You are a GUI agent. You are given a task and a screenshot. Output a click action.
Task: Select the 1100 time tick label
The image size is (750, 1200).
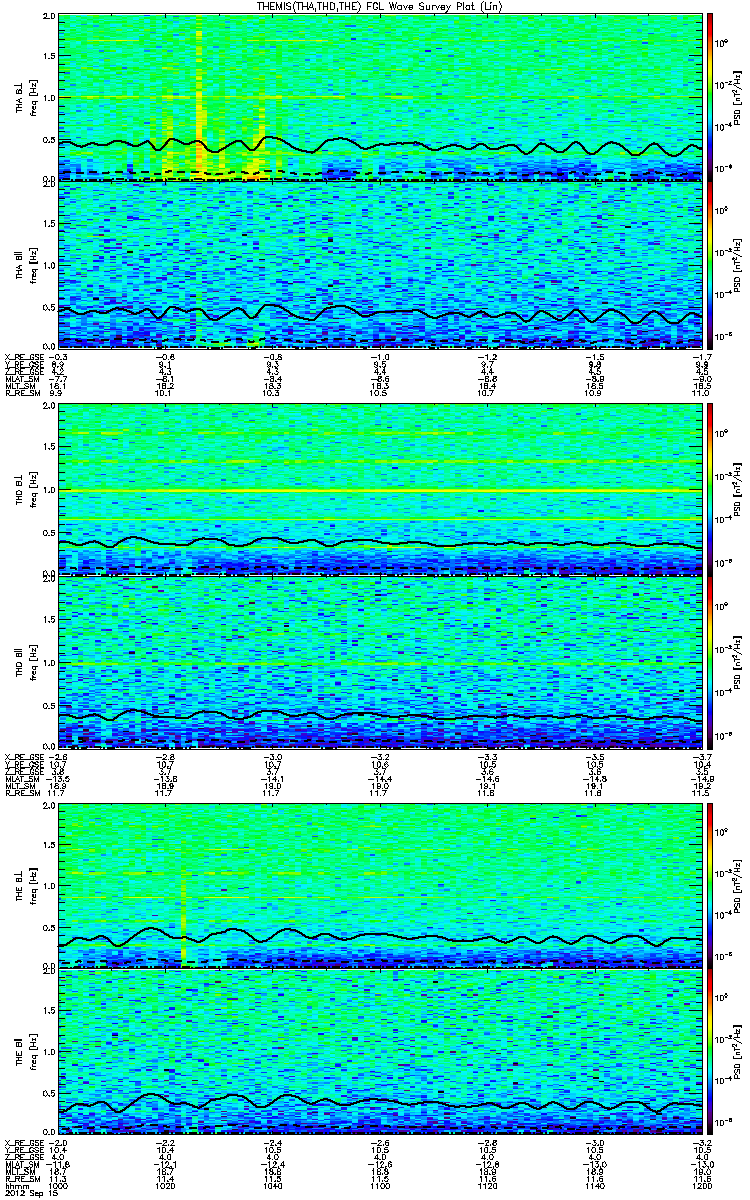click(380, 1185)
